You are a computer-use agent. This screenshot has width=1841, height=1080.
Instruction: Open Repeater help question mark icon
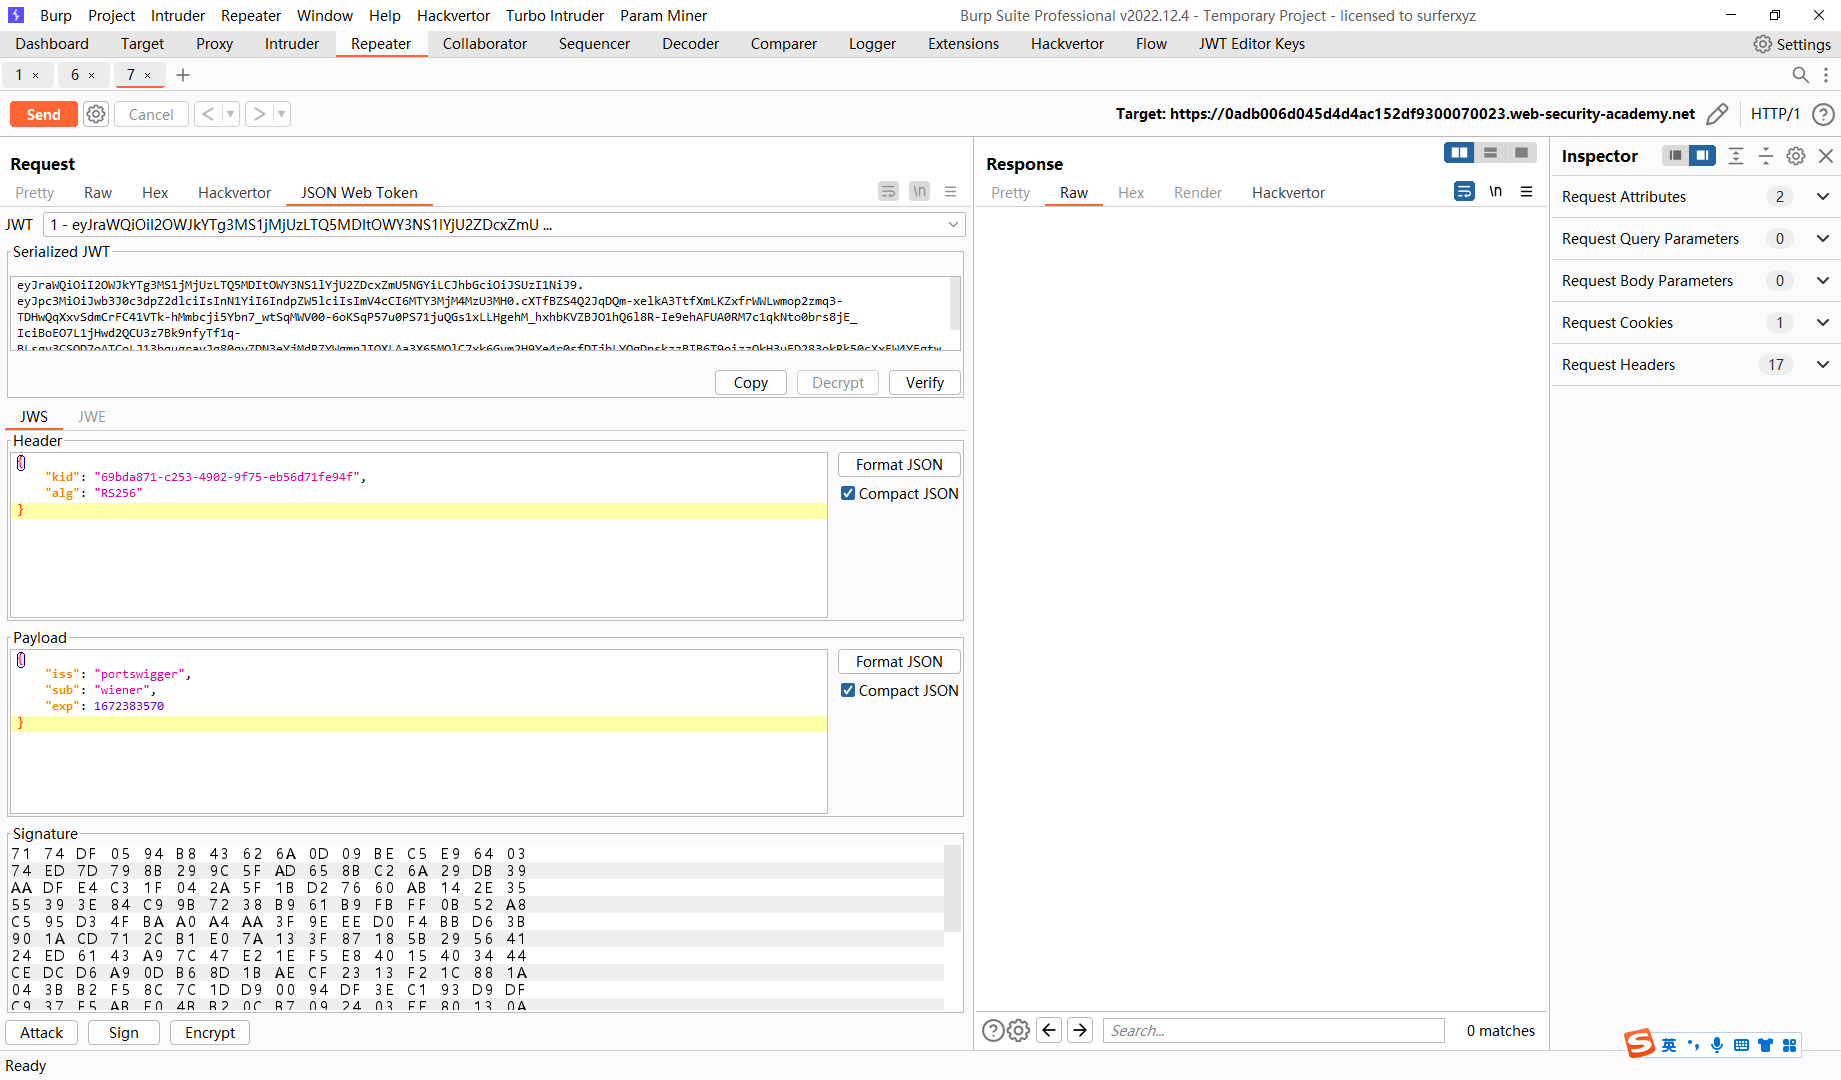click(1823, 114)
